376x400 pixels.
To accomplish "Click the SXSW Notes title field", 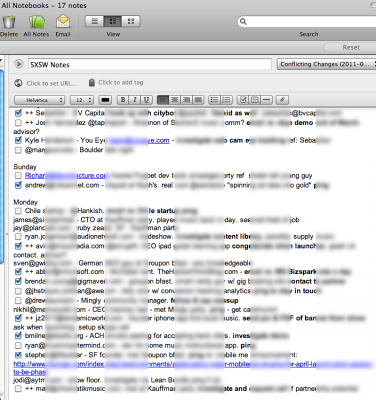I will (x=150, y=64).
